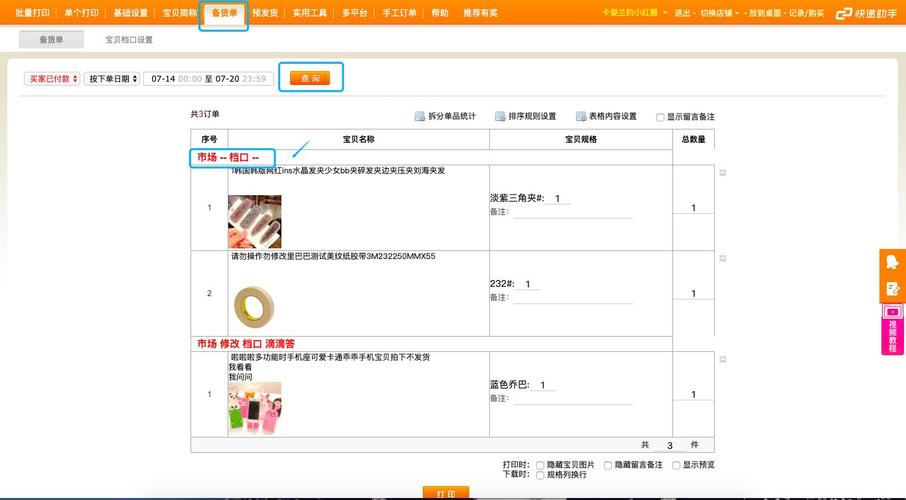The width and height of the screenshot is (906, 500).
Task: Switch to the 备货单 sub-tab
Action: click(x=51, y=39)
